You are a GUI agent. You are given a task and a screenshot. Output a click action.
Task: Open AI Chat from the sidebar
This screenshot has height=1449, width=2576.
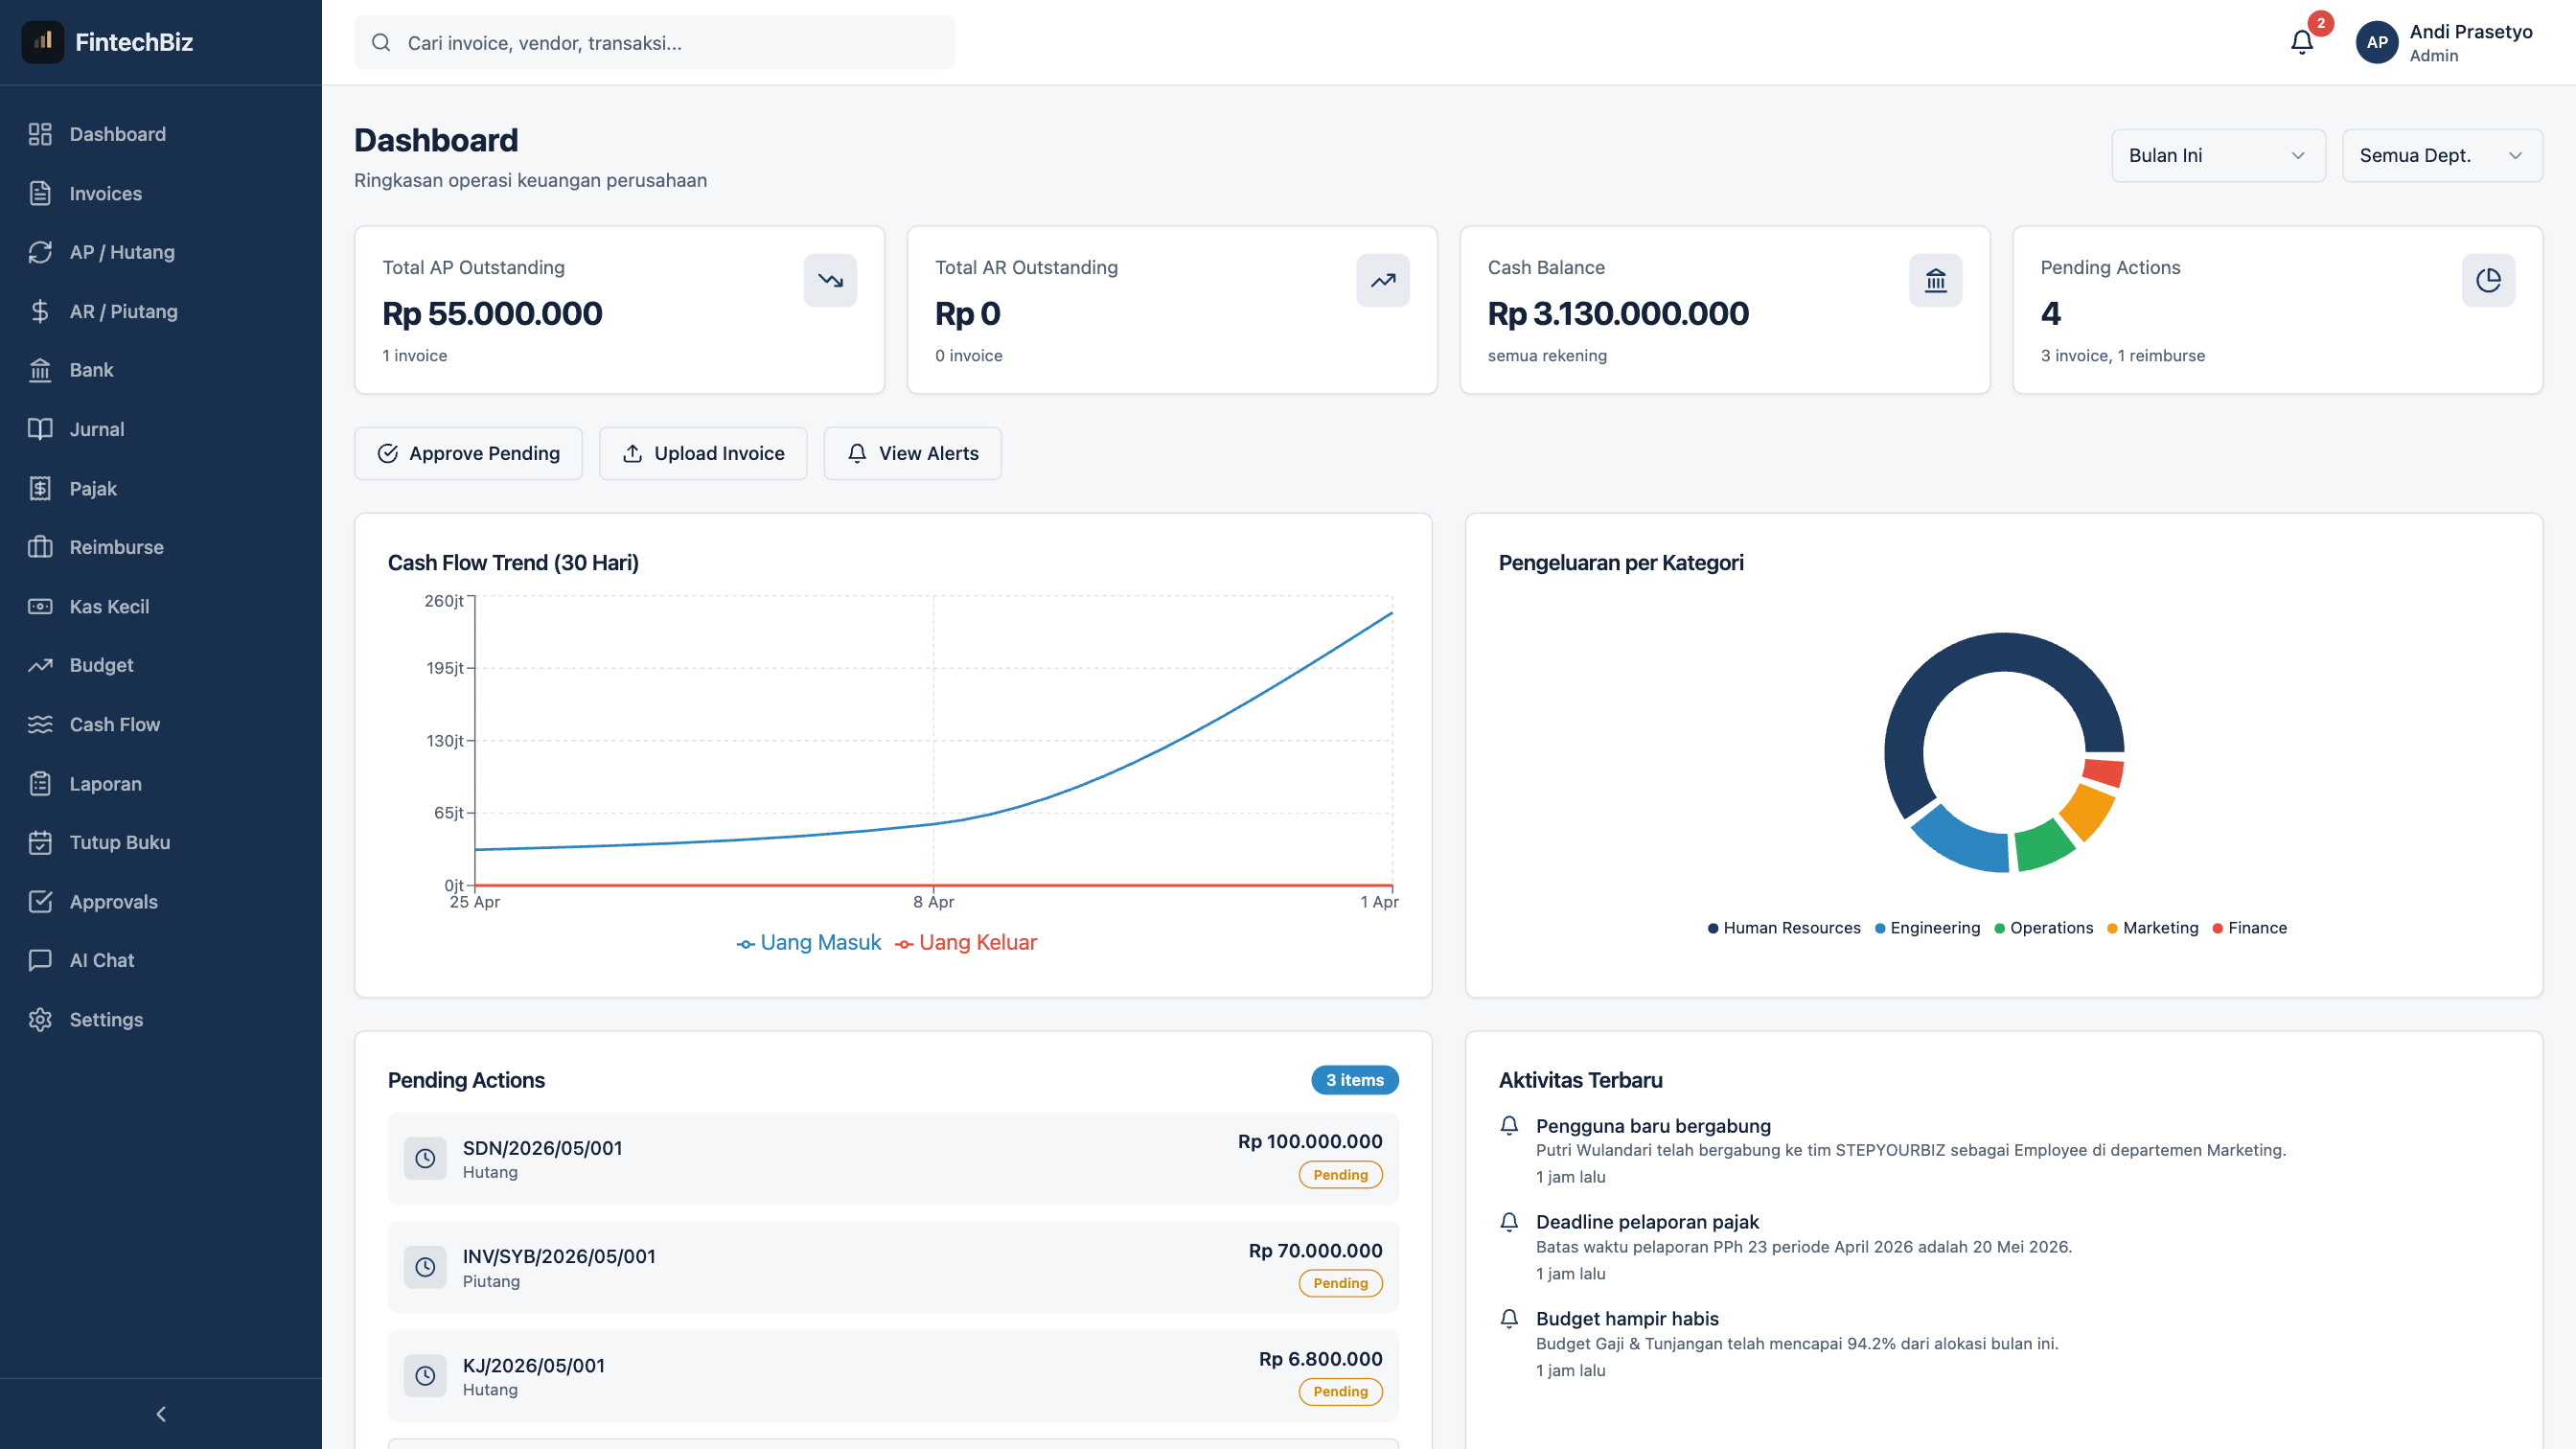coord(161,960)
